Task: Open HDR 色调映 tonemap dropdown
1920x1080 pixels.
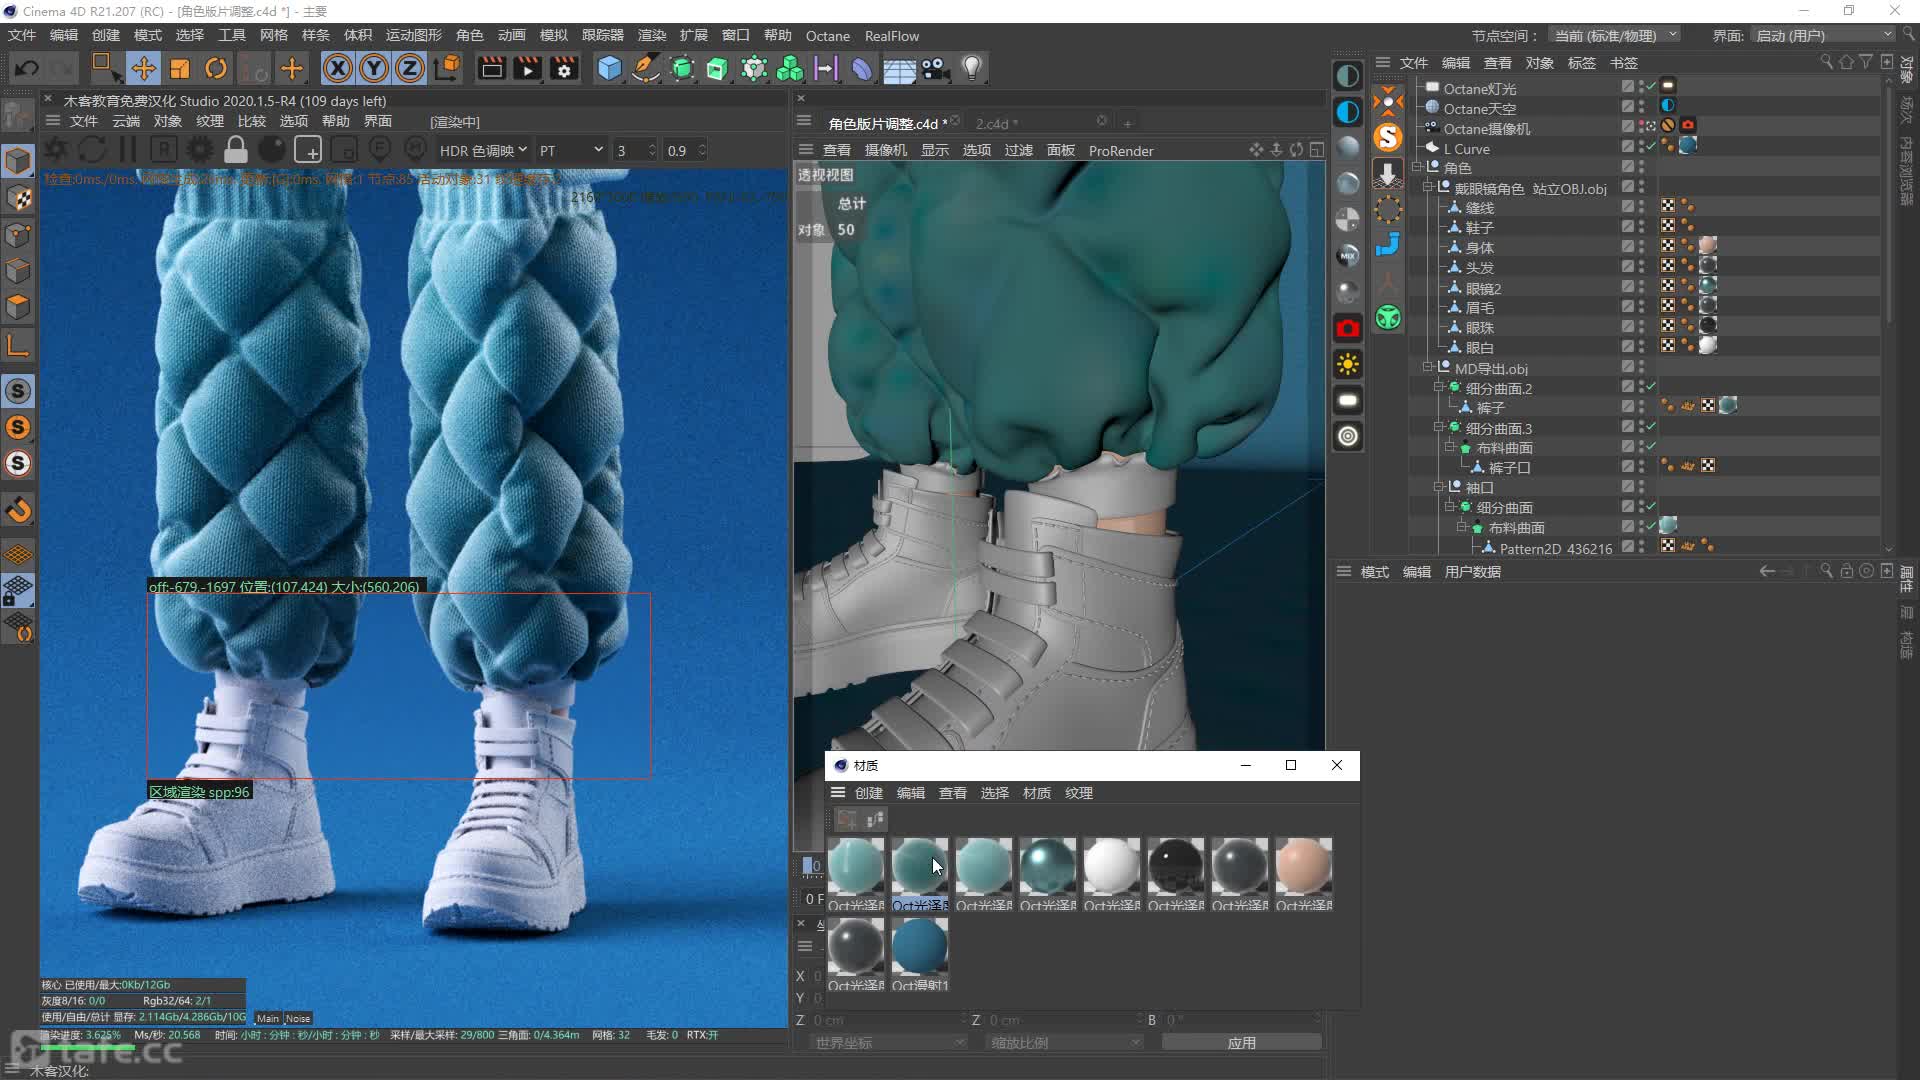Action: (483, 150)
